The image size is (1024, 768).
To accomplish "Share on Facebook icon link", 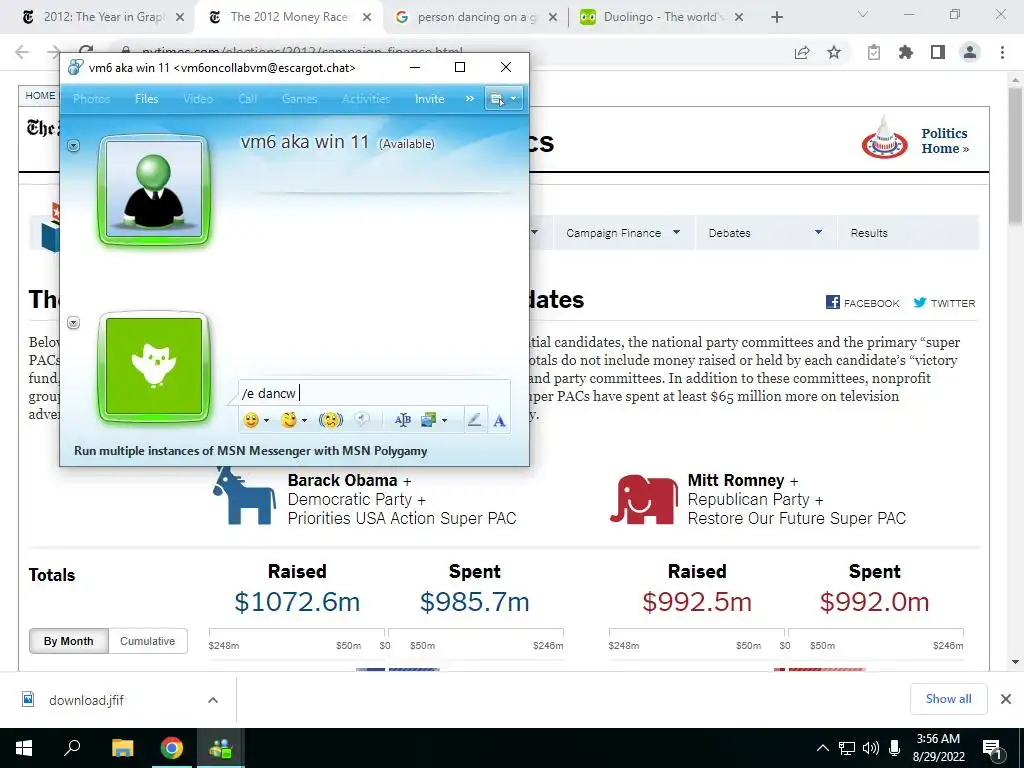I will point(833,302).
